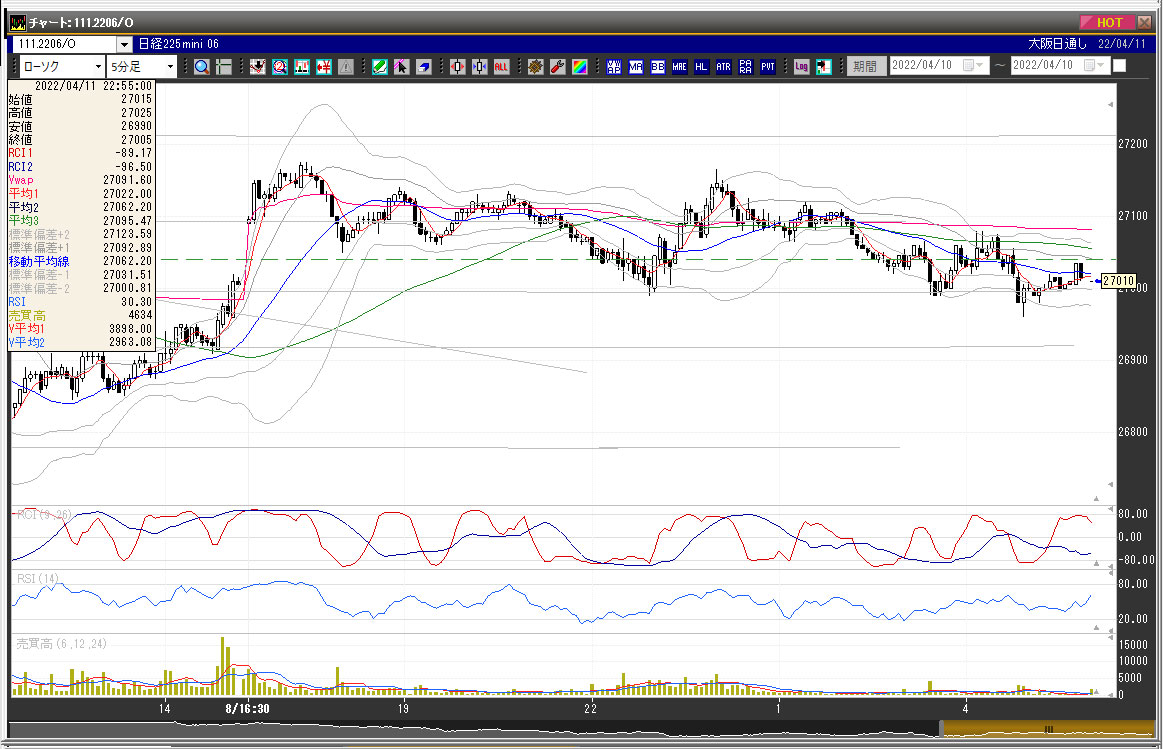Toggle the HL indicator
1163x749 pixels.
point(702,67)
